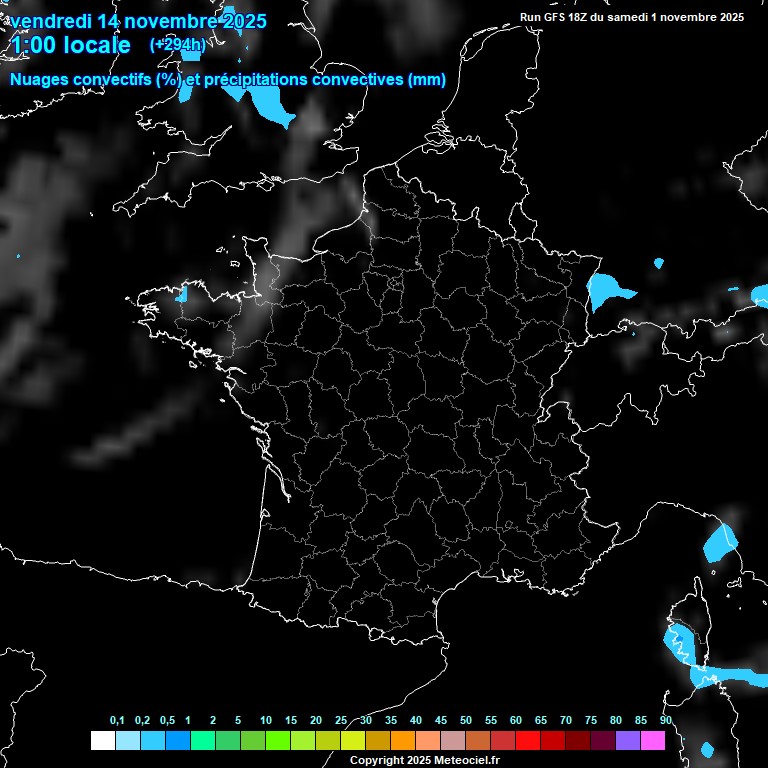The width and height of the screenshot is (768, 768).
Task: Select the '5' legend label
Action: pyautogui.click(x=238, y=720)
